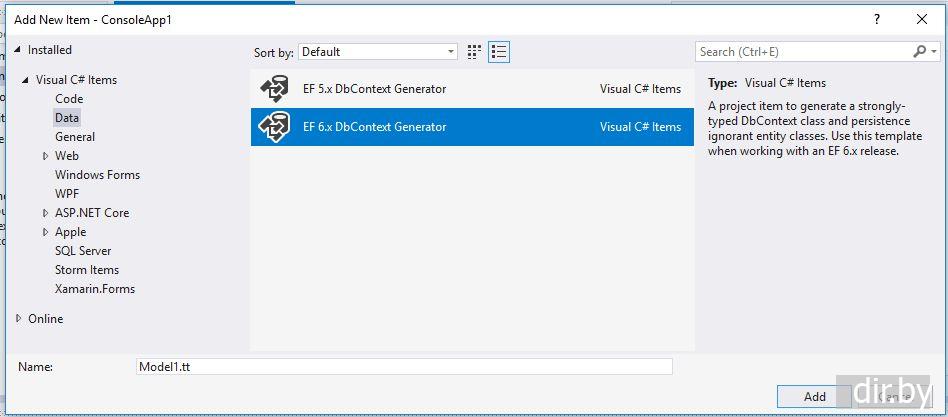The width and height of the screenshot is (948, 417).
Task: Select the Windows Forms category
Action: pos(97,175)
